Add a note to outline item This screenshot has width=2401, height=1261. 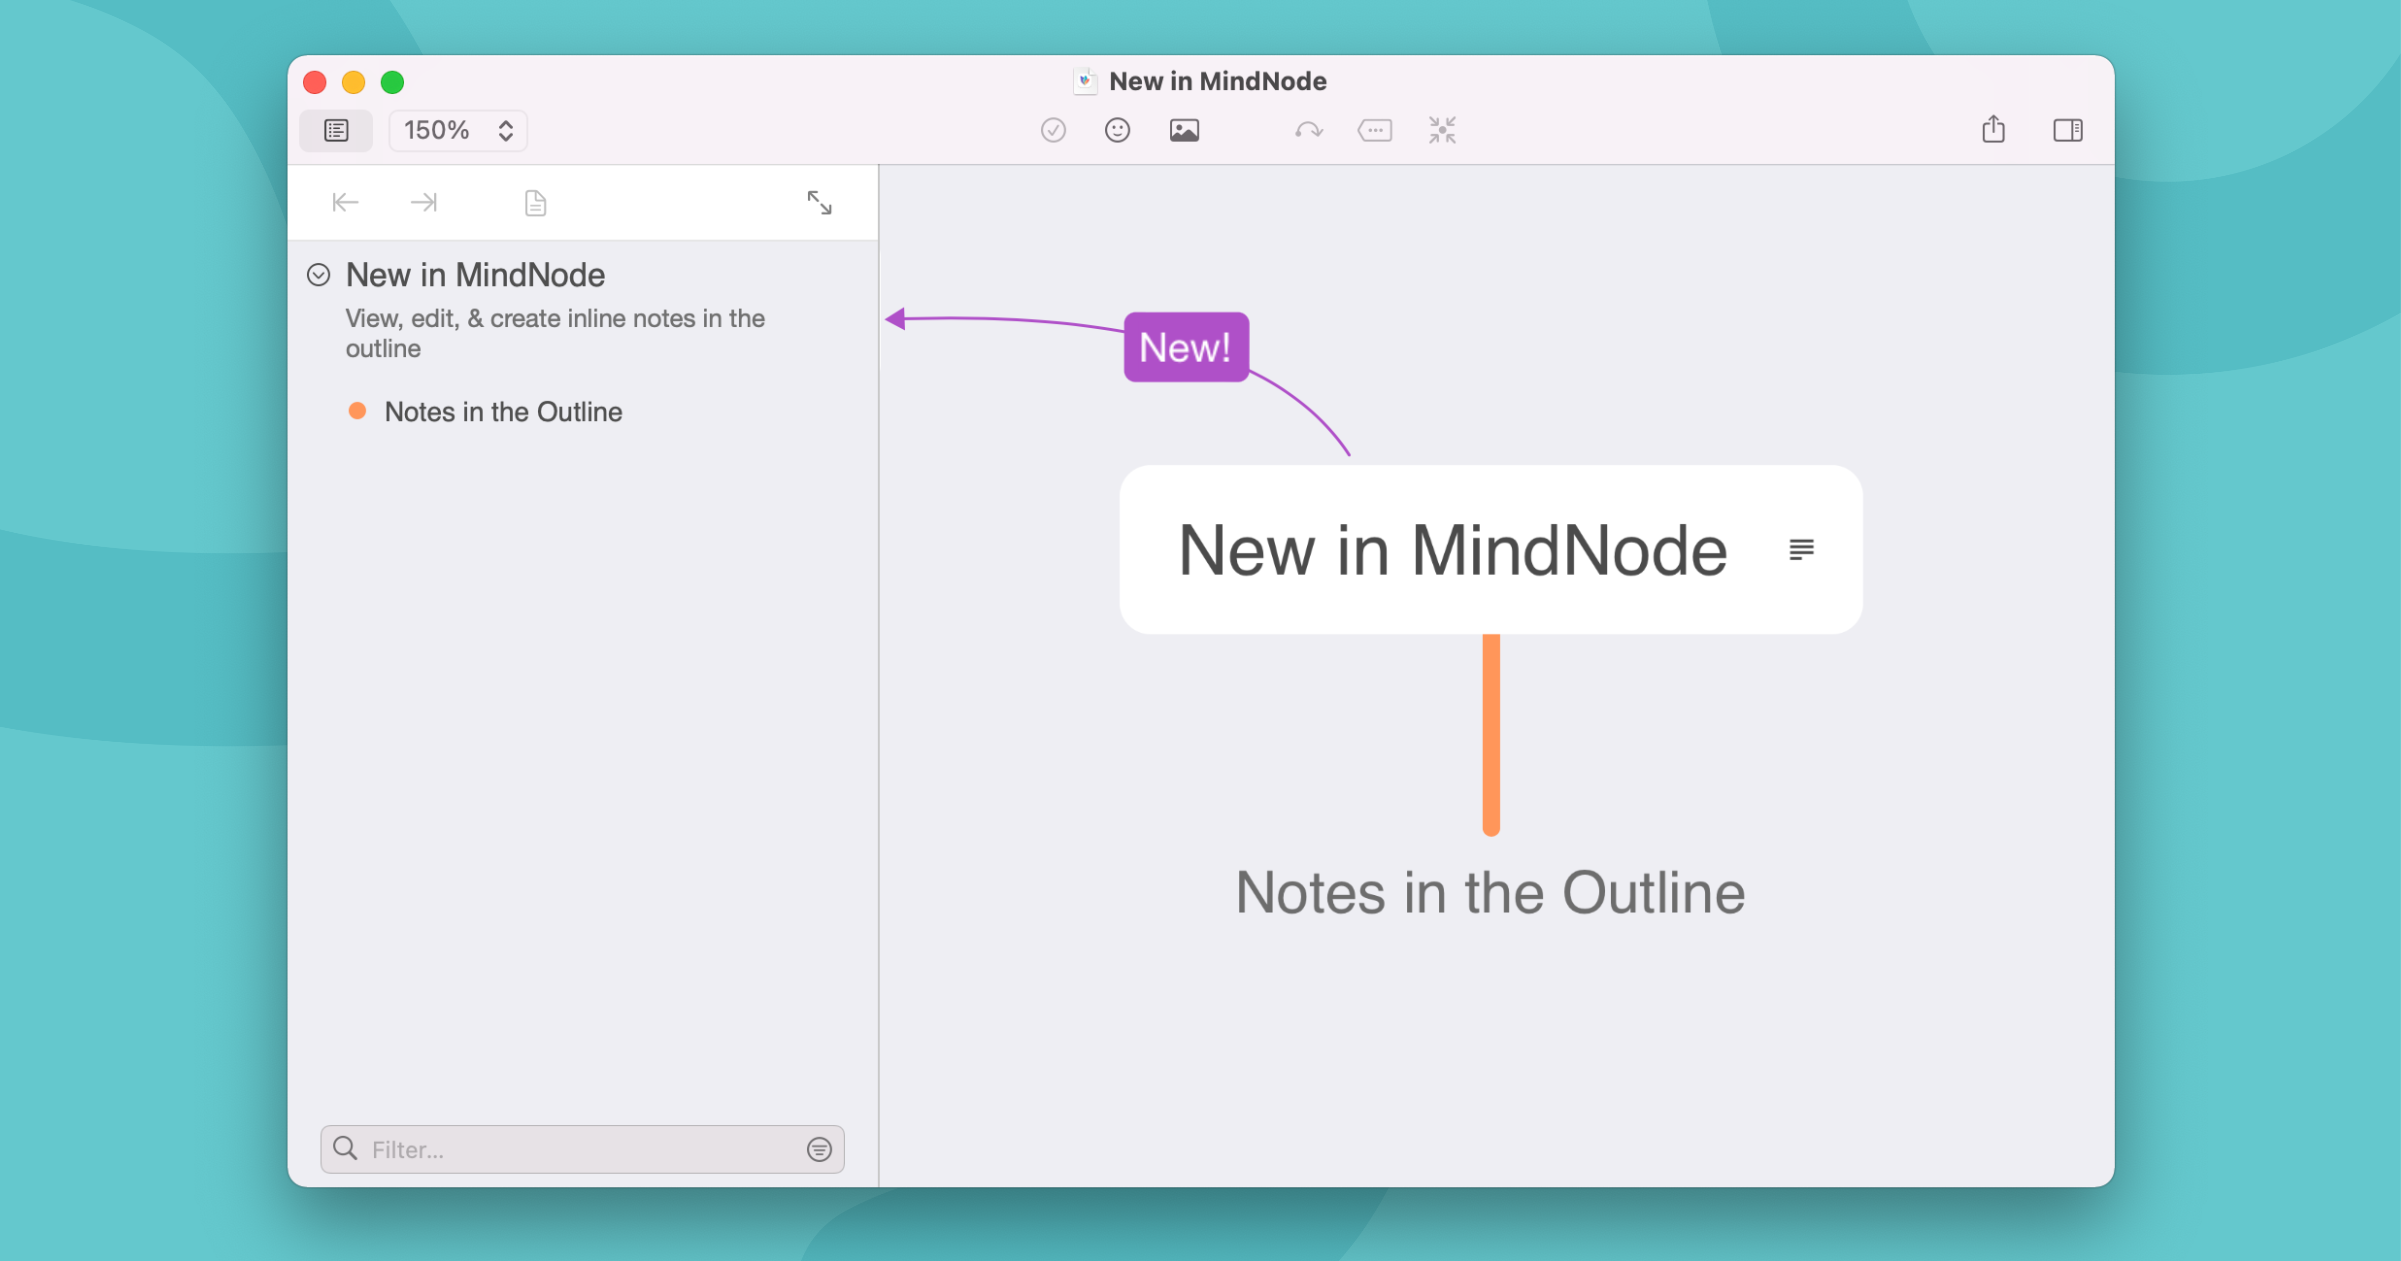535,203
